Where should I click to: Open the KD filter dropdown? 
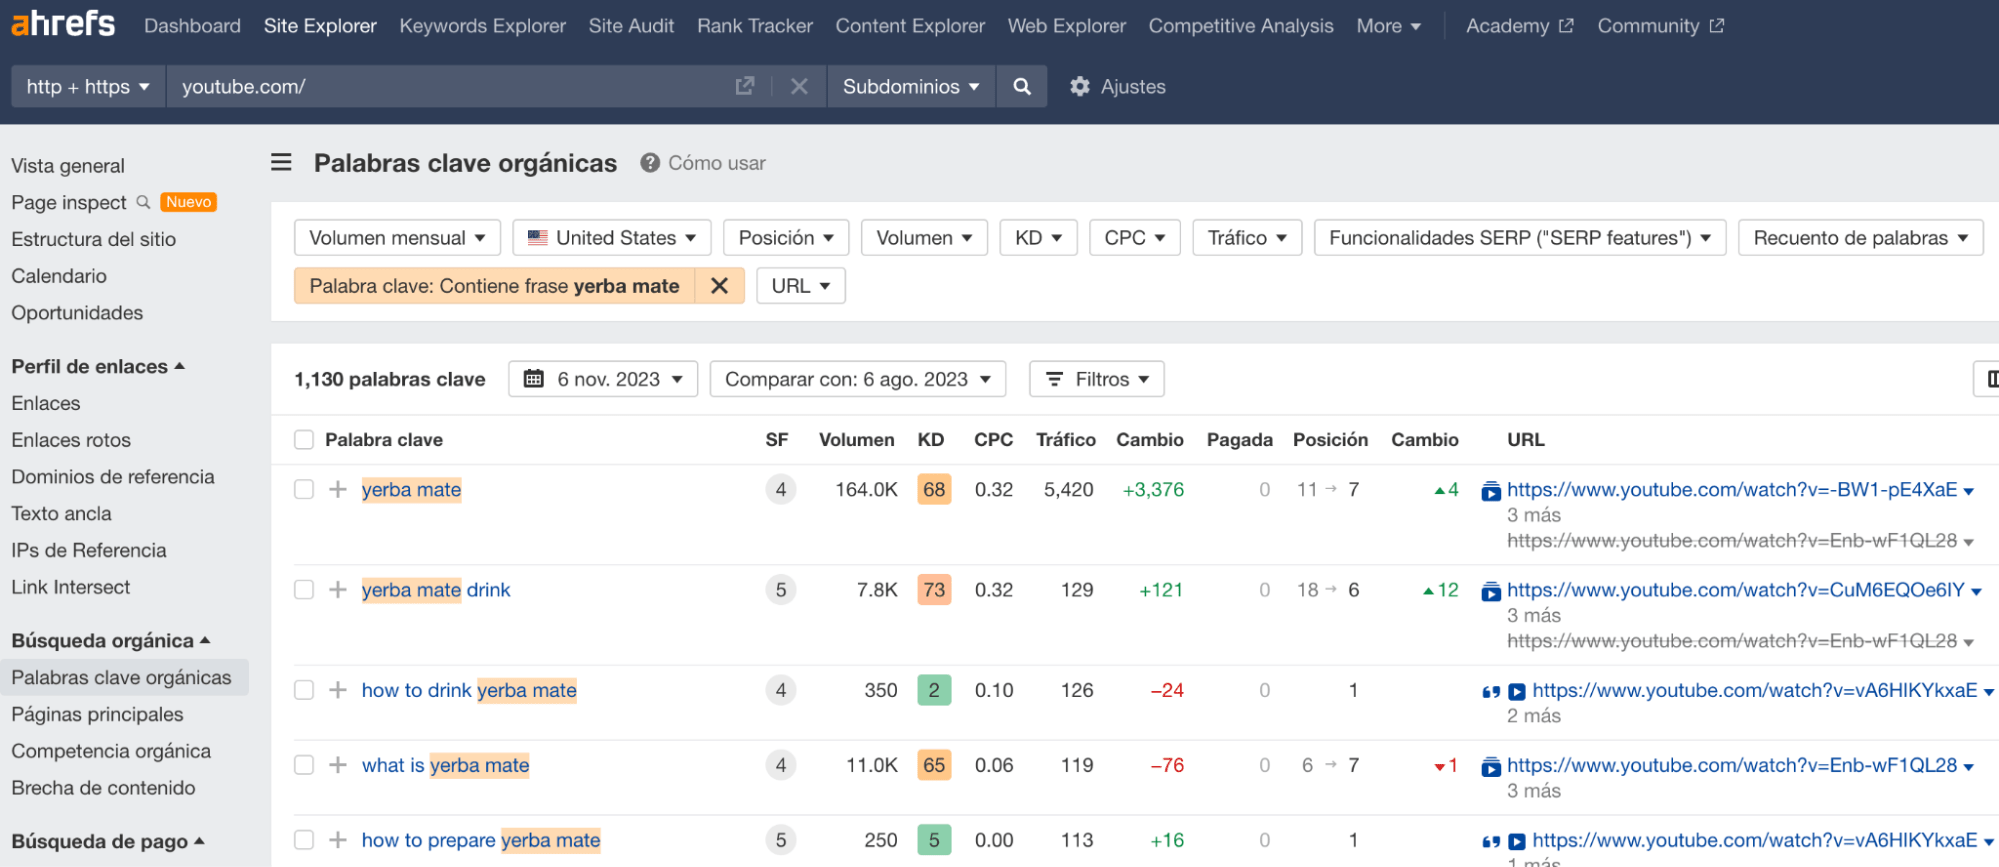tap(1038, 238)
